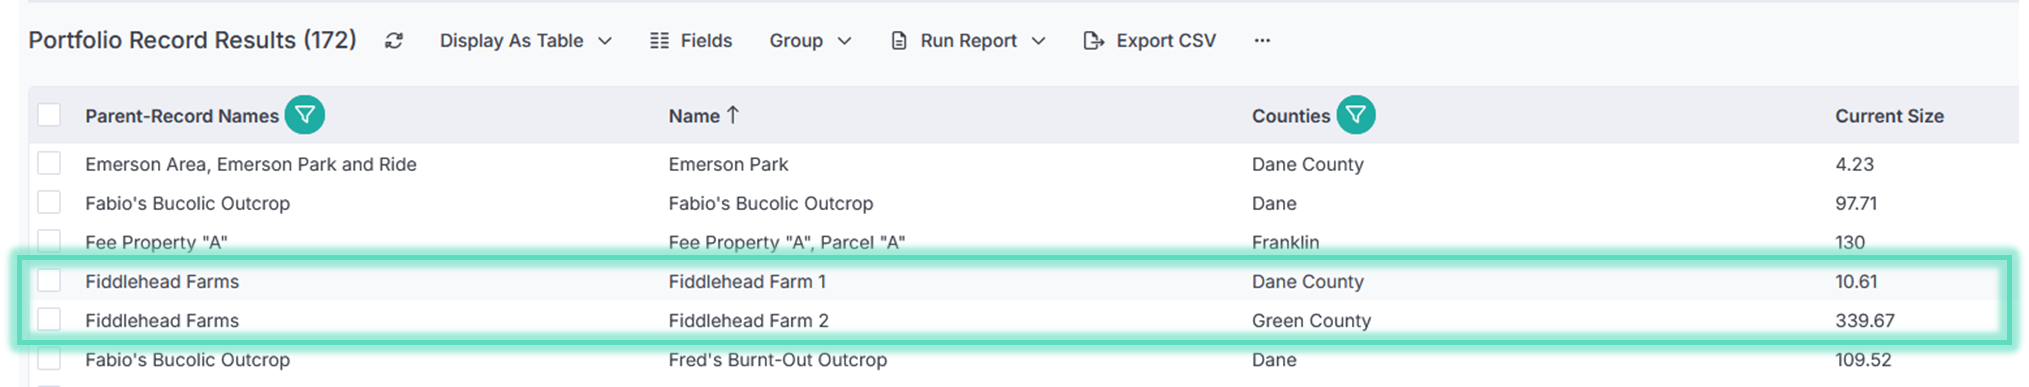Click the "Fred's Burnt-Out Outcrop" name cell
Viewport: 2029px width, 387px height.
(x=778, y=360)
